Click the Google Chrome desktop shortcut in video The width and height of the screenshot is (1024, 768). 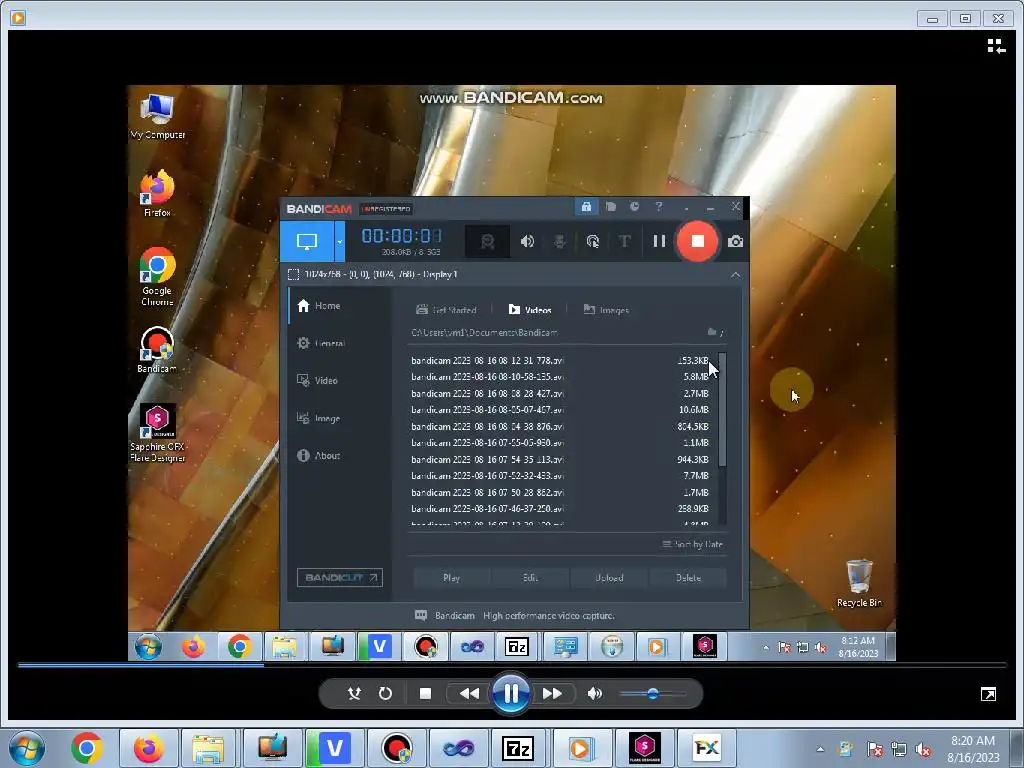[x=157, y=277]
